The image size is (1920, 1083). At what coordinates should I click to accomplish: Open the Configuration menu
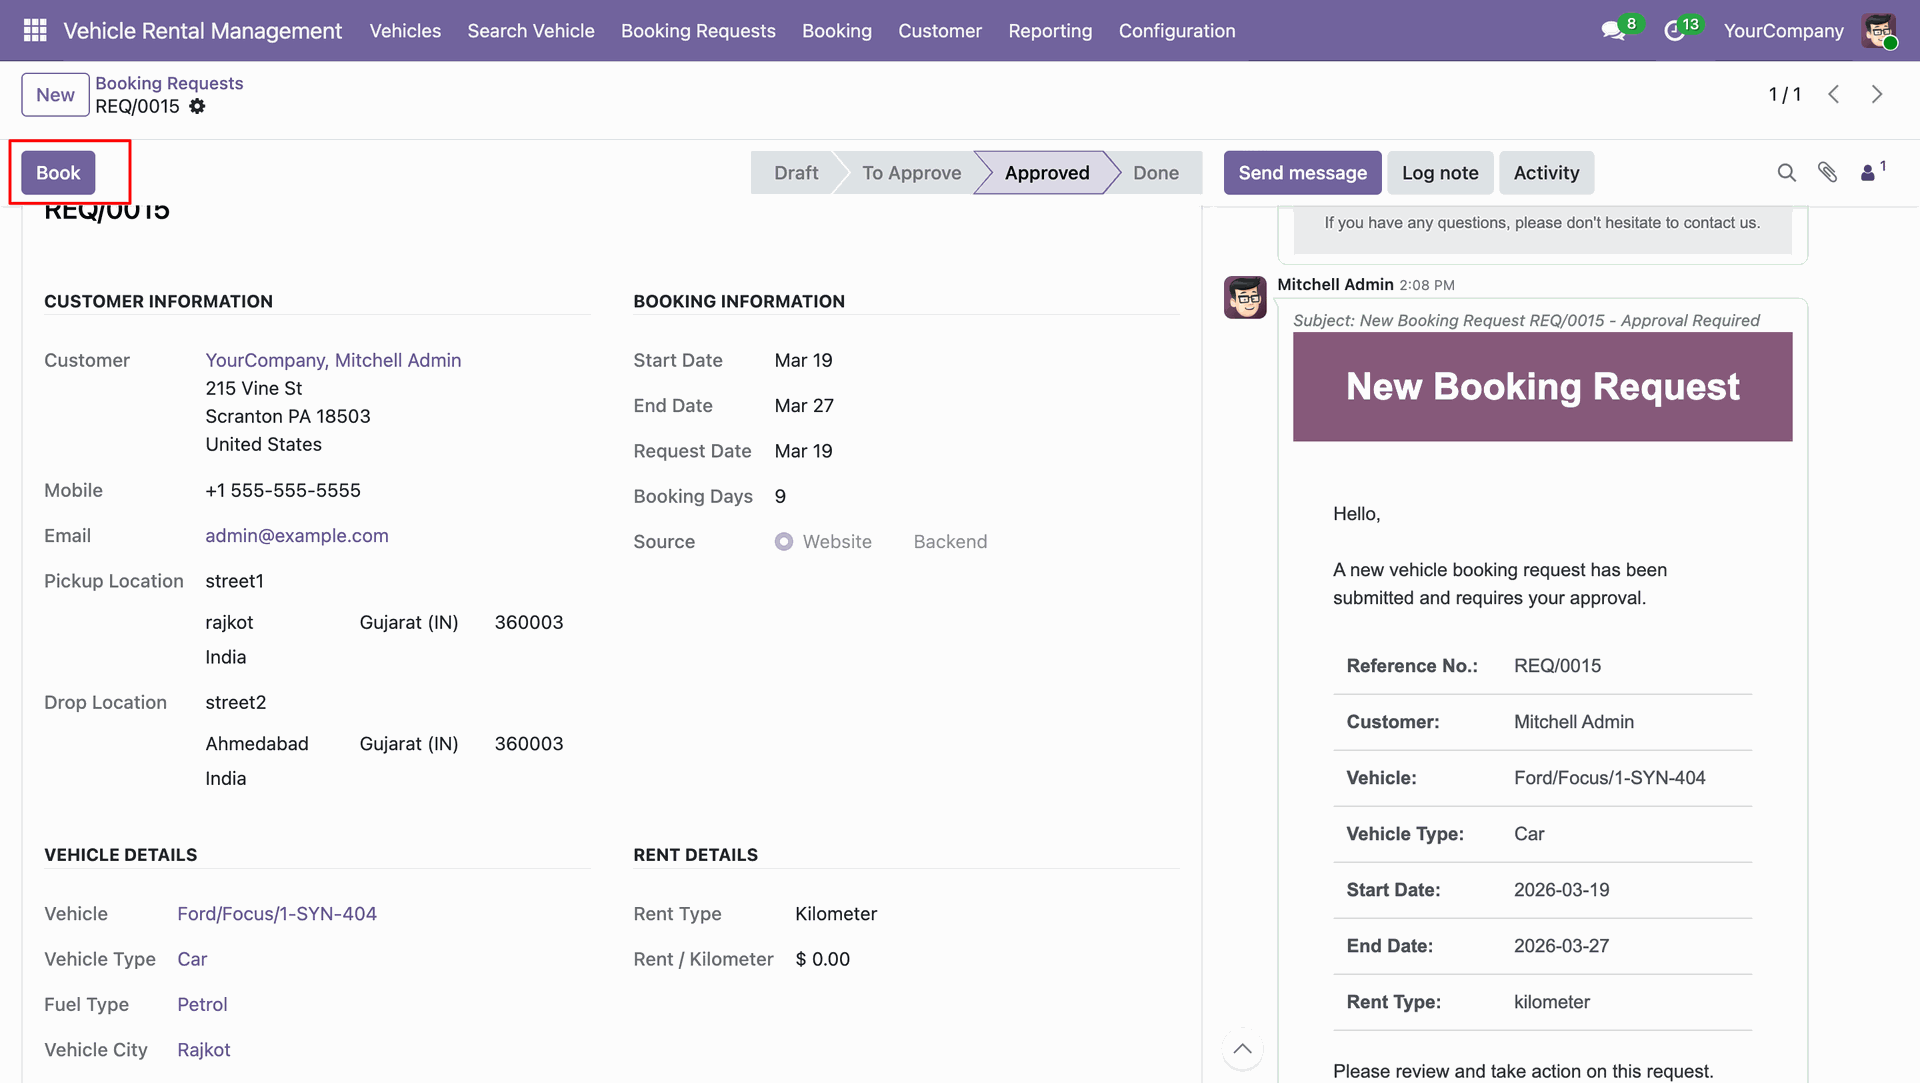tap(1177, 31)
